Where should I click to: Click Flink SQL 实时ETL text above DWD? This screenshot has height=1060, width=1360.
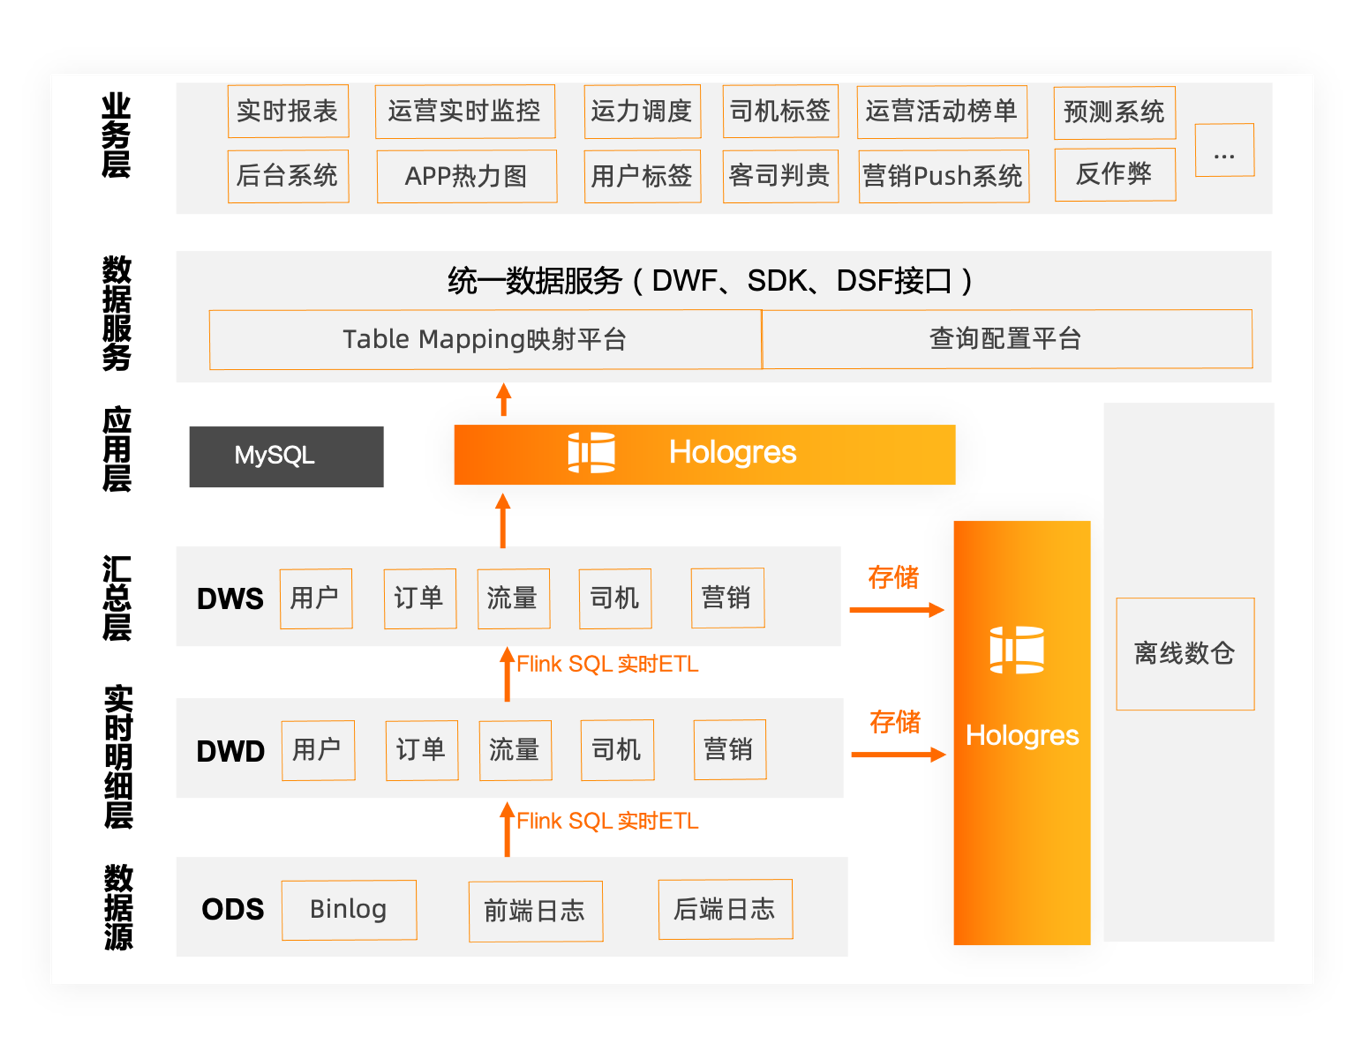click(607, 665)
